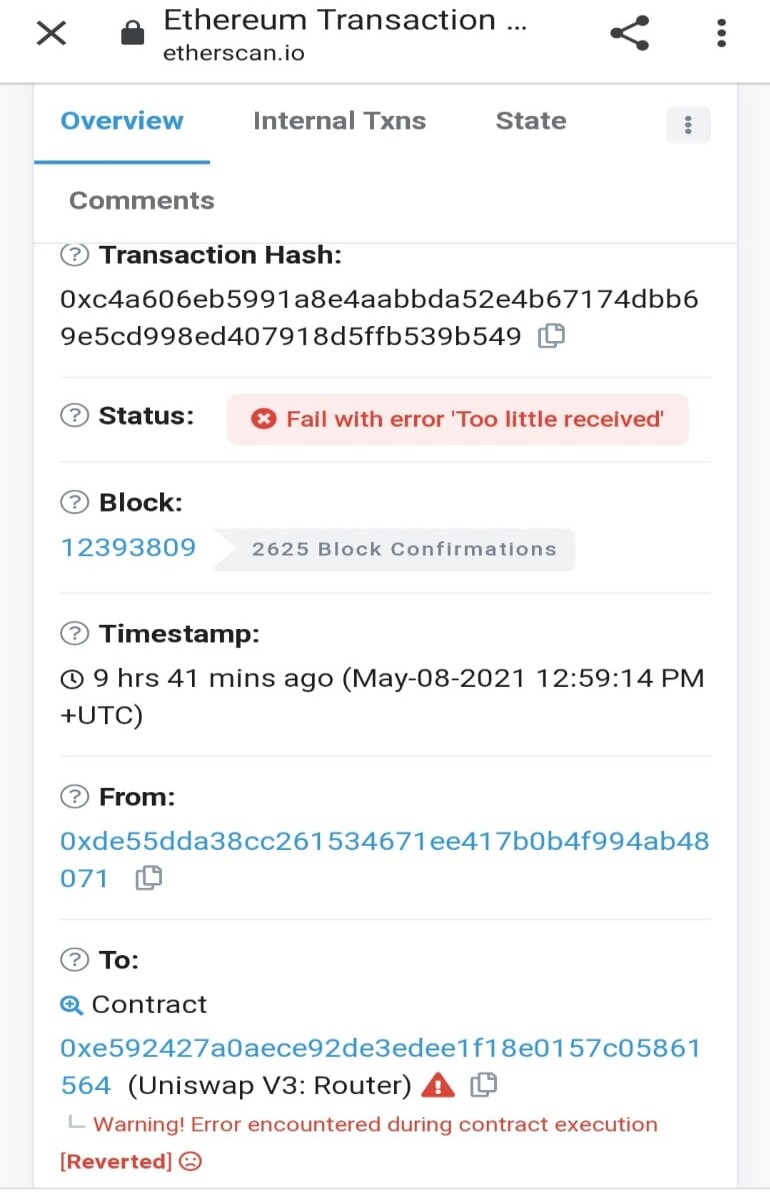Tap the share icon in browser bar
Viewport: 770px width, 1200px height.
(630, 34)
